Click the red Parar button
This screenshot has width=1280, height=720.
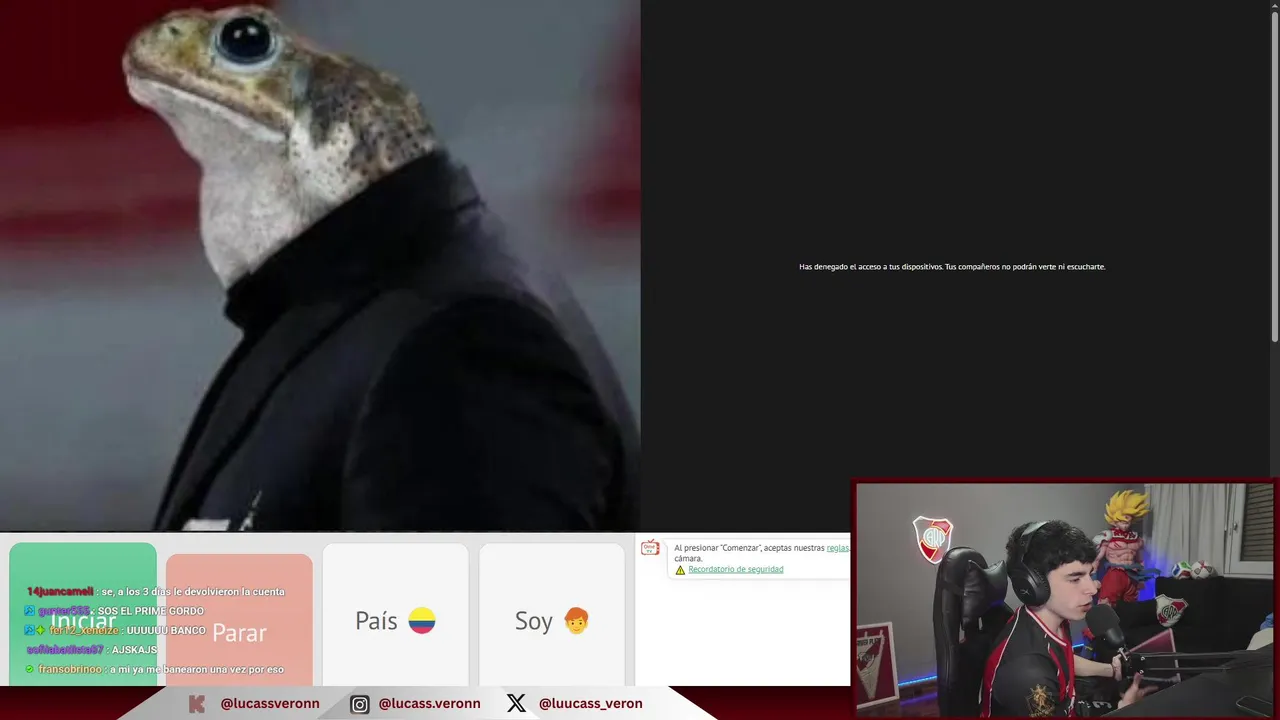pos(239,620)
